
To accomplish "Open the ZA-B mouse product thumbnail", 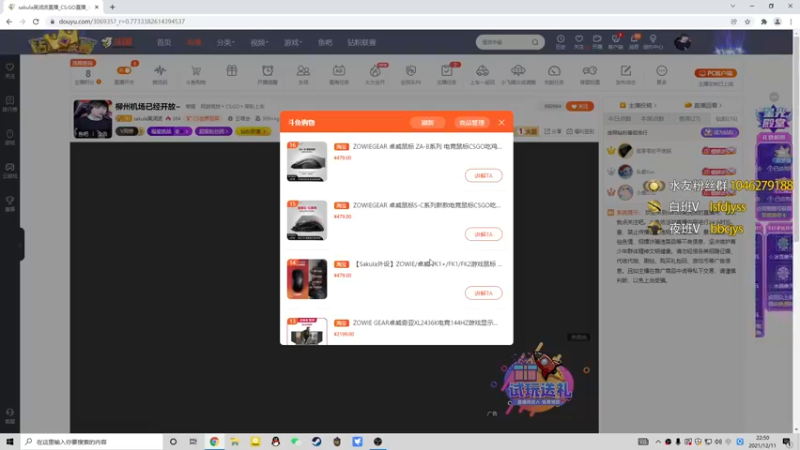I will (x=307, y=162).
